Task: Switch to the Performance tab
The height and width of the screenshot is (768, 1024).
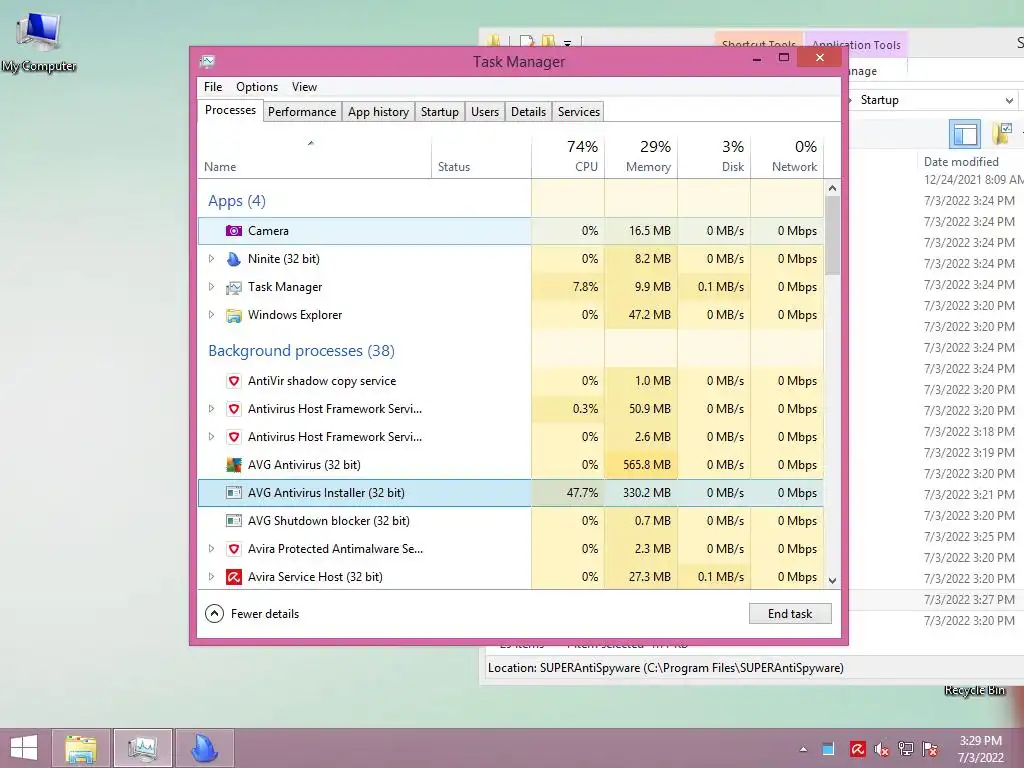Action: 302,112
